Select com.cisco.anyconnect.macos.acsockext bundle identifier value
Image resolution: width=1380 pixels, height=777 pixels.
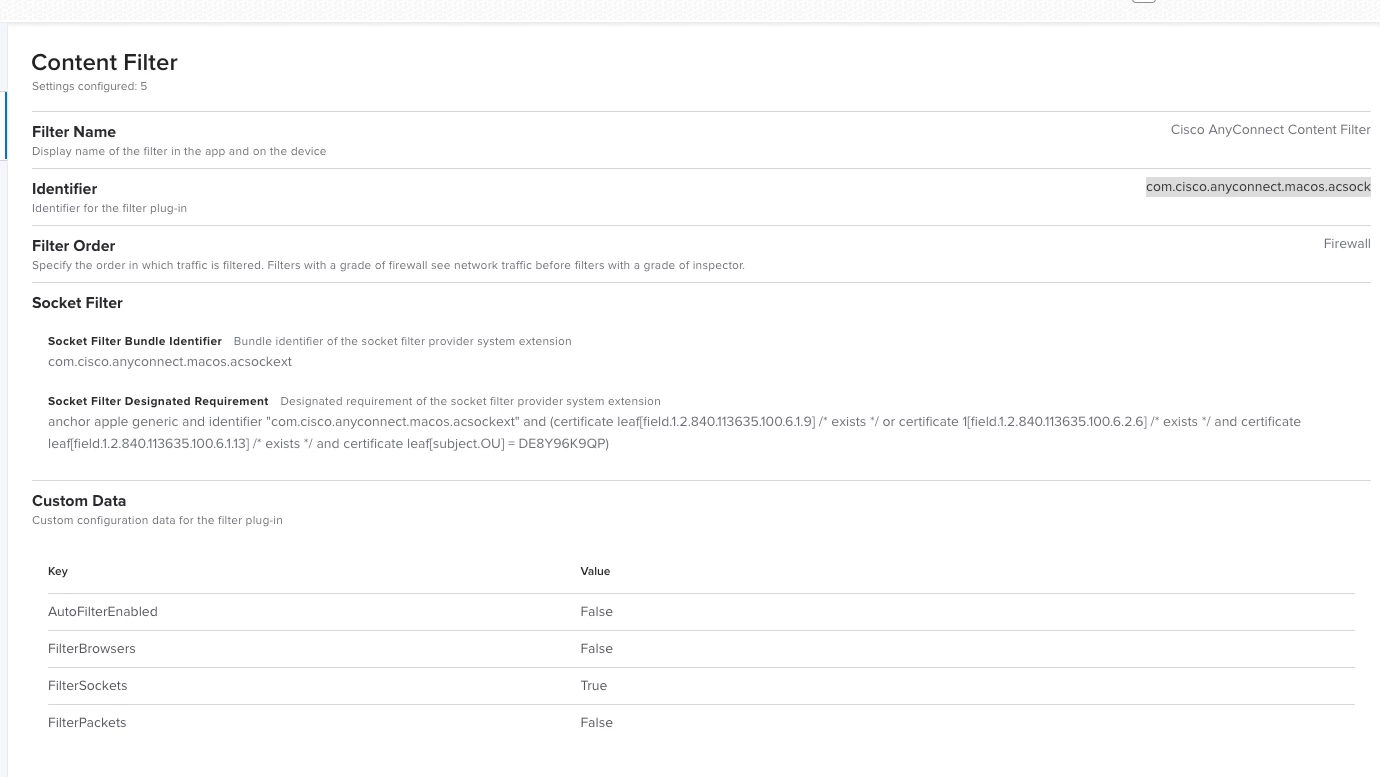(170, 362)
